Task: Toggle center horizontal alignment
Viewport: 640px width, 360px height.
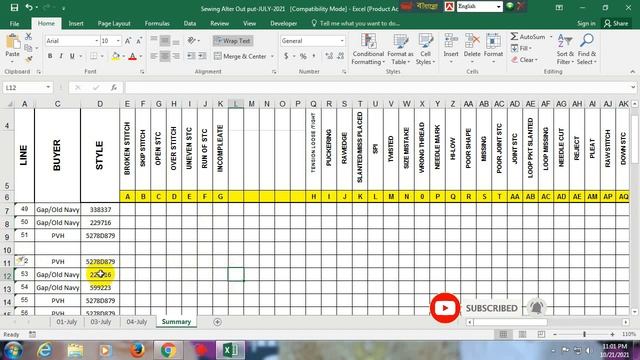Action: click(x=165, y=56)
